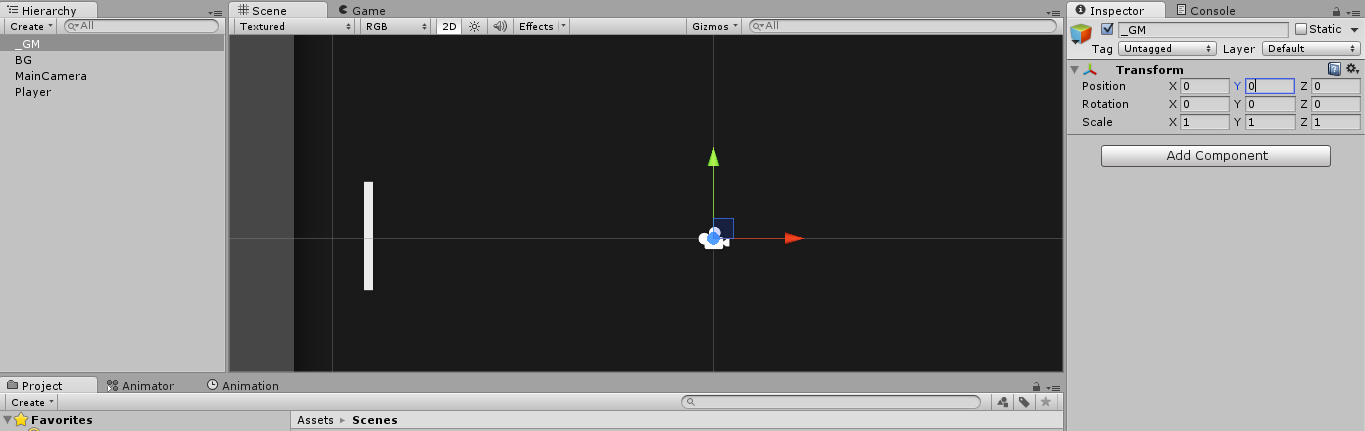
Task: Click the camera gizmo icon in scene
Action: tap(712, 238)
